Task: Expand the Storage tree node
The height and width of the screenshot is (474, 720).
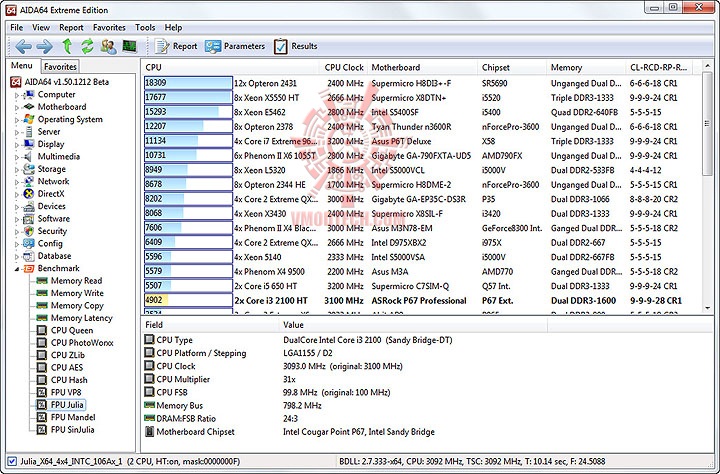Action: [17, 169]
